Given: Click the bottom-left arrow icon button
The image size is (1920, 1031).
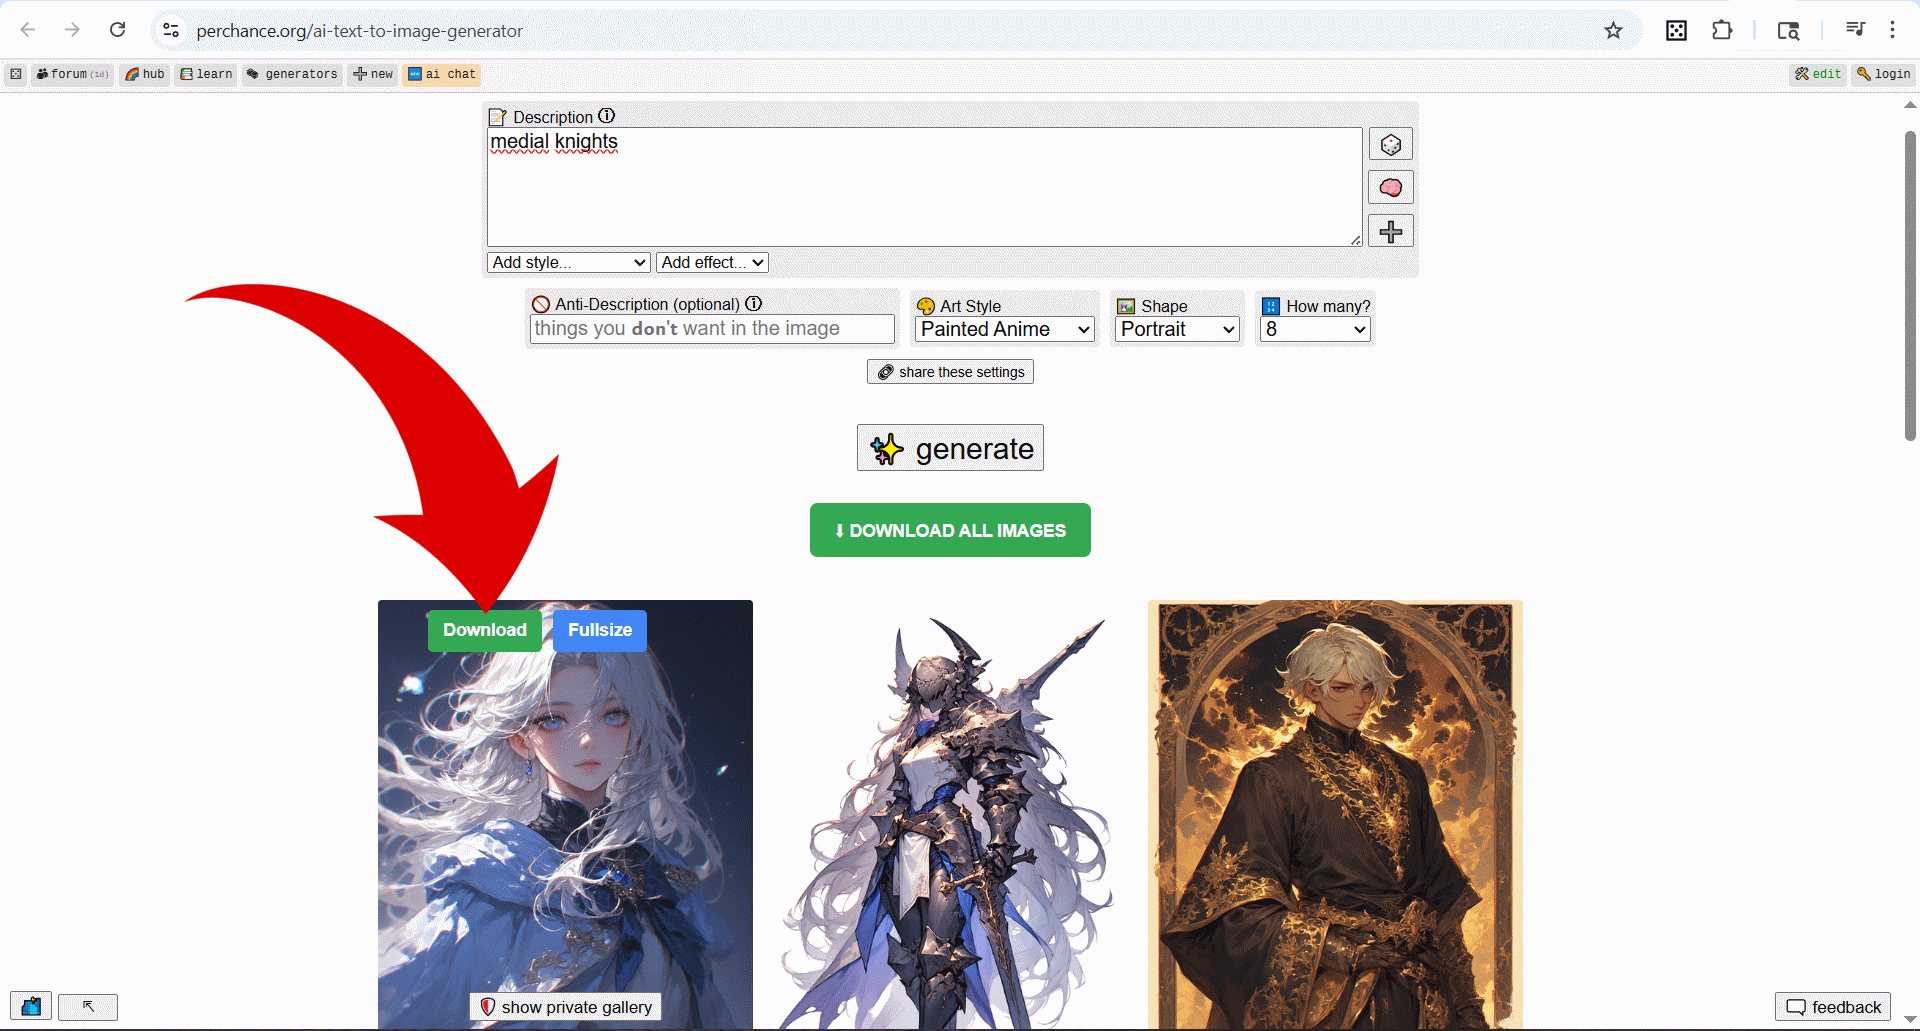Looking at the screenshot, I should tap(88, 1007).
